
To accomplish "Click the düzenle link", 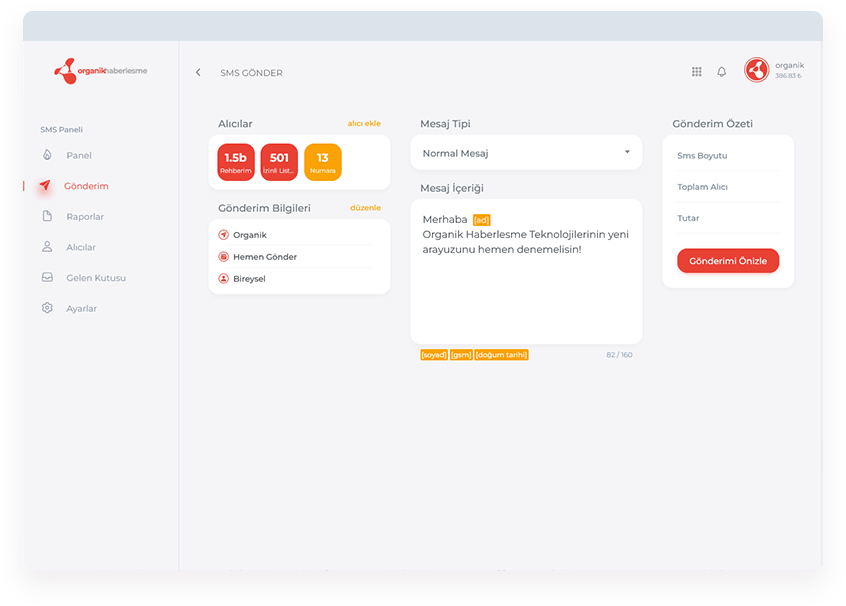I will click(365, 208).
